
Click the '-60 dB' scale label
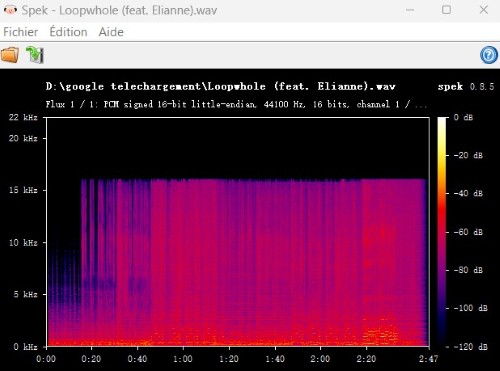pyautogui.click(x=468, y=232)
